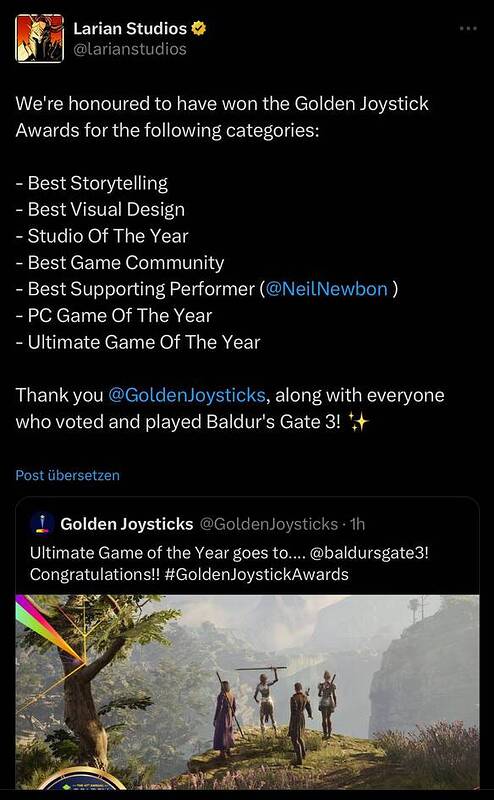Image resolution: width=494 pixels, height=800 pixels.
Task: Open the @GoldenJoysticks mention in post
Action: click(x=187, y=395)
